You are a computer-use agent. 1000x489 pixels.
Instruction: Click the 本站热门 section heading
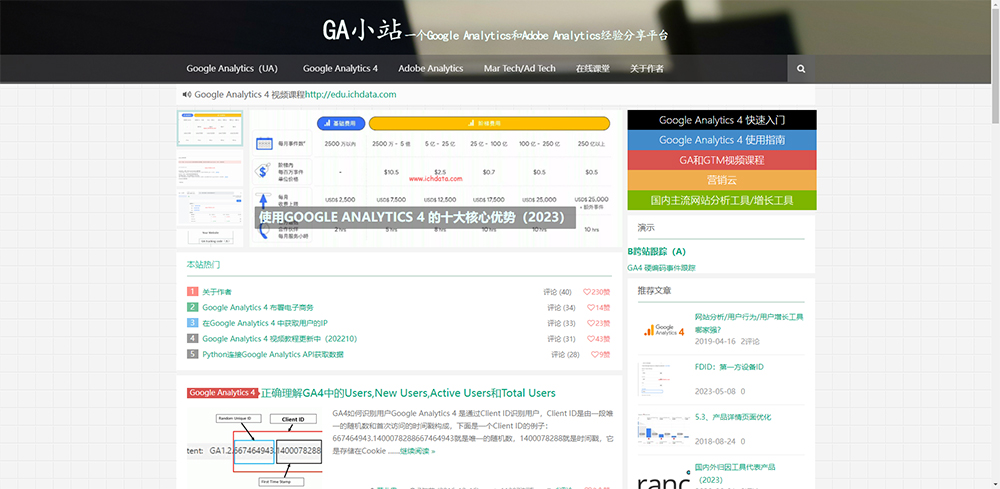(x=203, y=264)
